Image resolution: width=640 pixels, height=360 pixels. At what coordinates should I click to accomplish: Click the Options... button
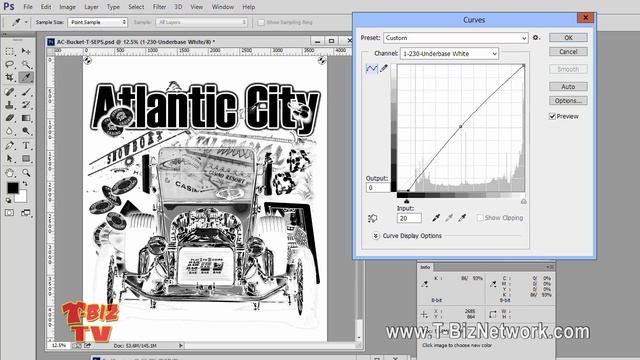pos(568,100)
